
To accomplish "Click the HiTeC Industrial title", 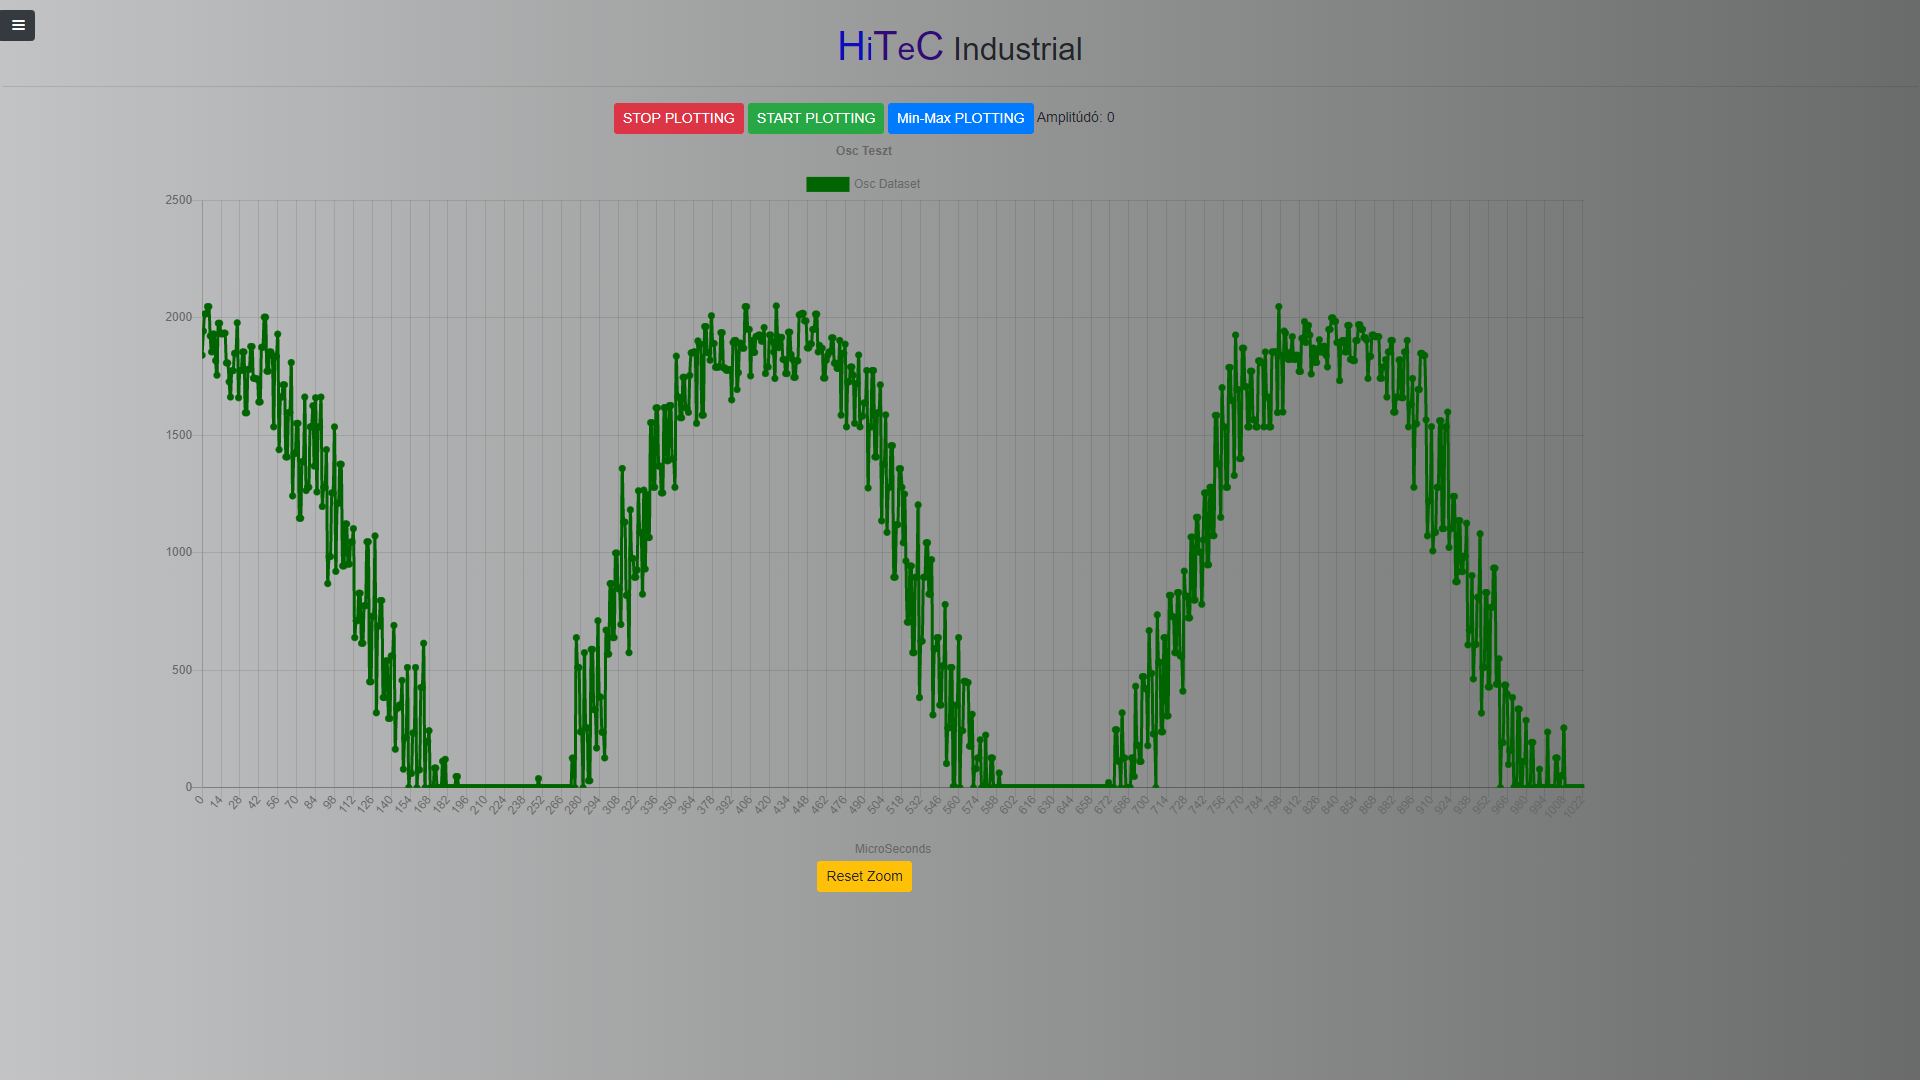I will tap(959, 47).
